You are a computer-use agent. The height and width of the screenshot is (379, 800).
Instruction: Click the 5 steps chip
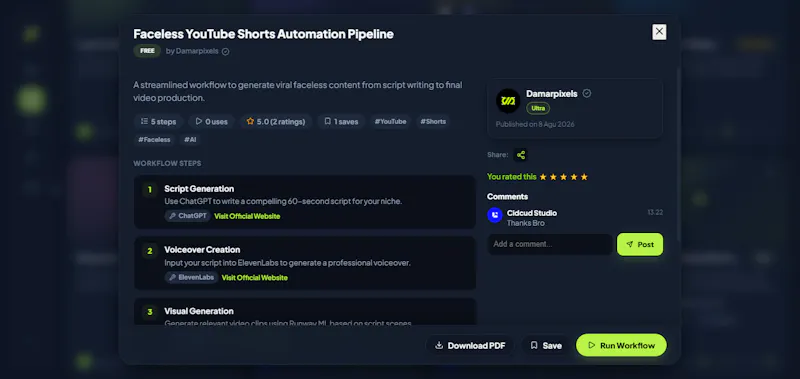click(158, 122)
